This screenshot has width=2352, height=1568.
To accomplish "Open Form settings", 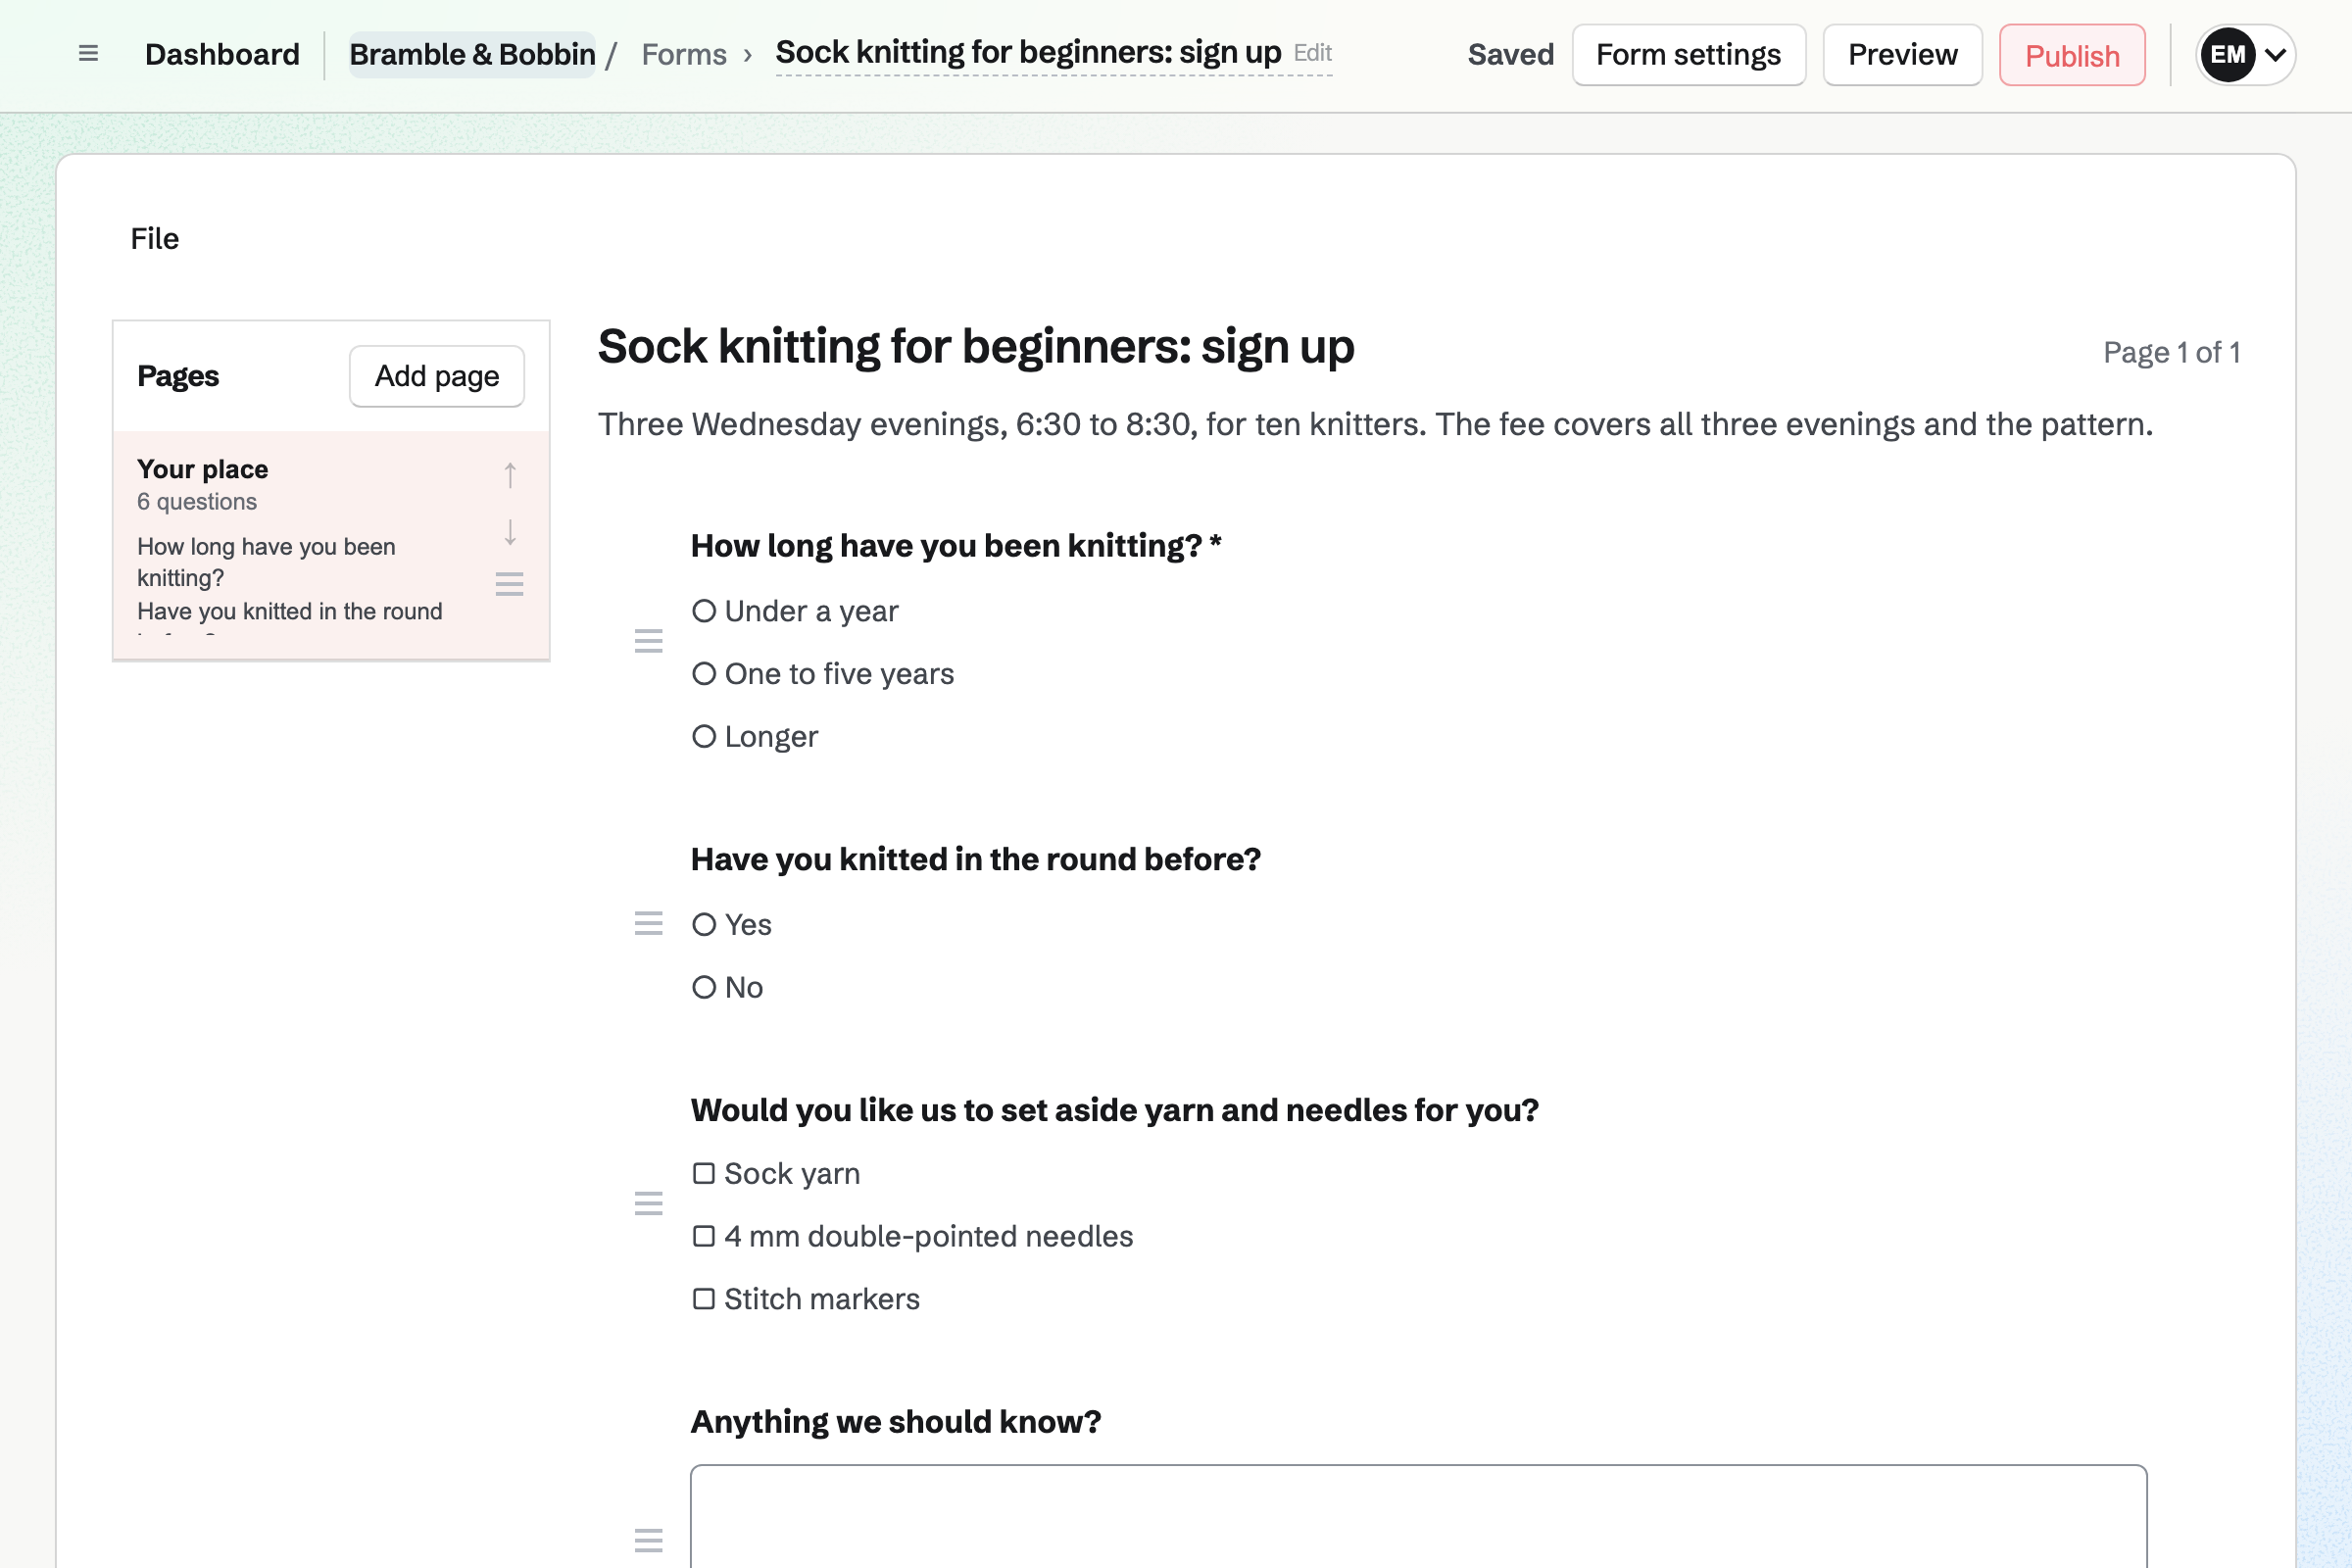I will click(1689, 55).
